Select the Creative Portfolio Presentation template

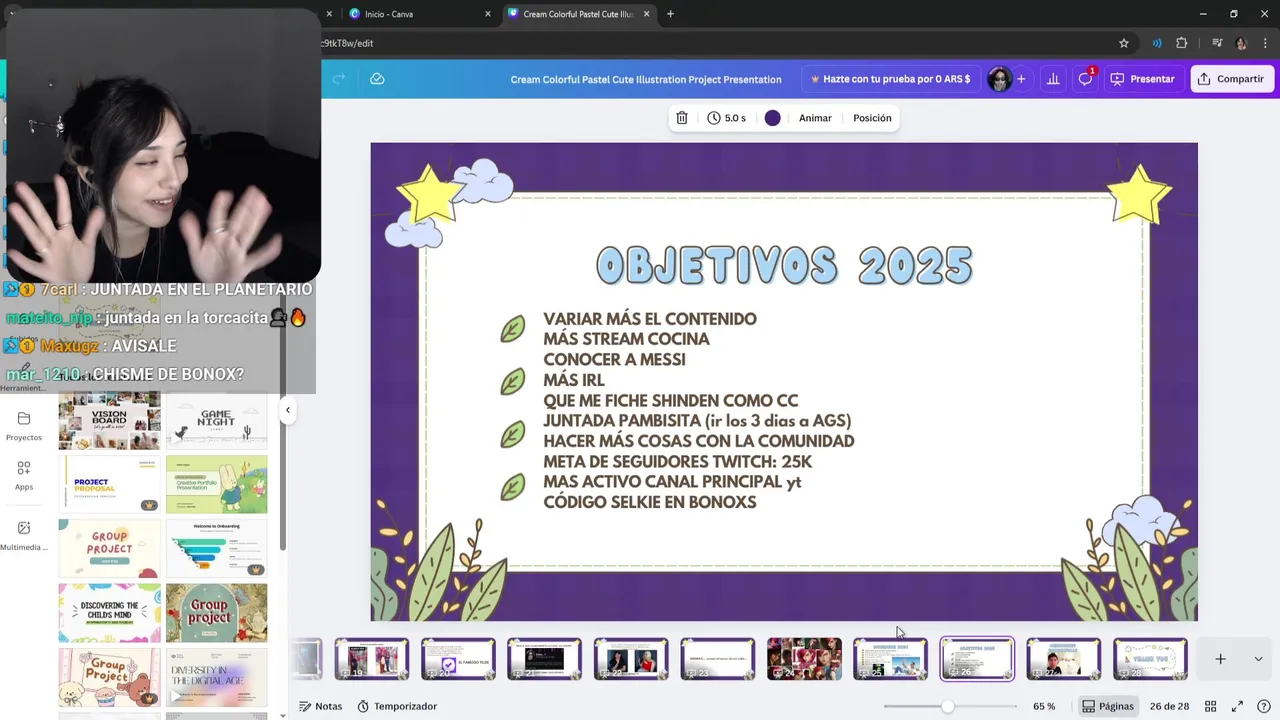click(x=216, y=484)
